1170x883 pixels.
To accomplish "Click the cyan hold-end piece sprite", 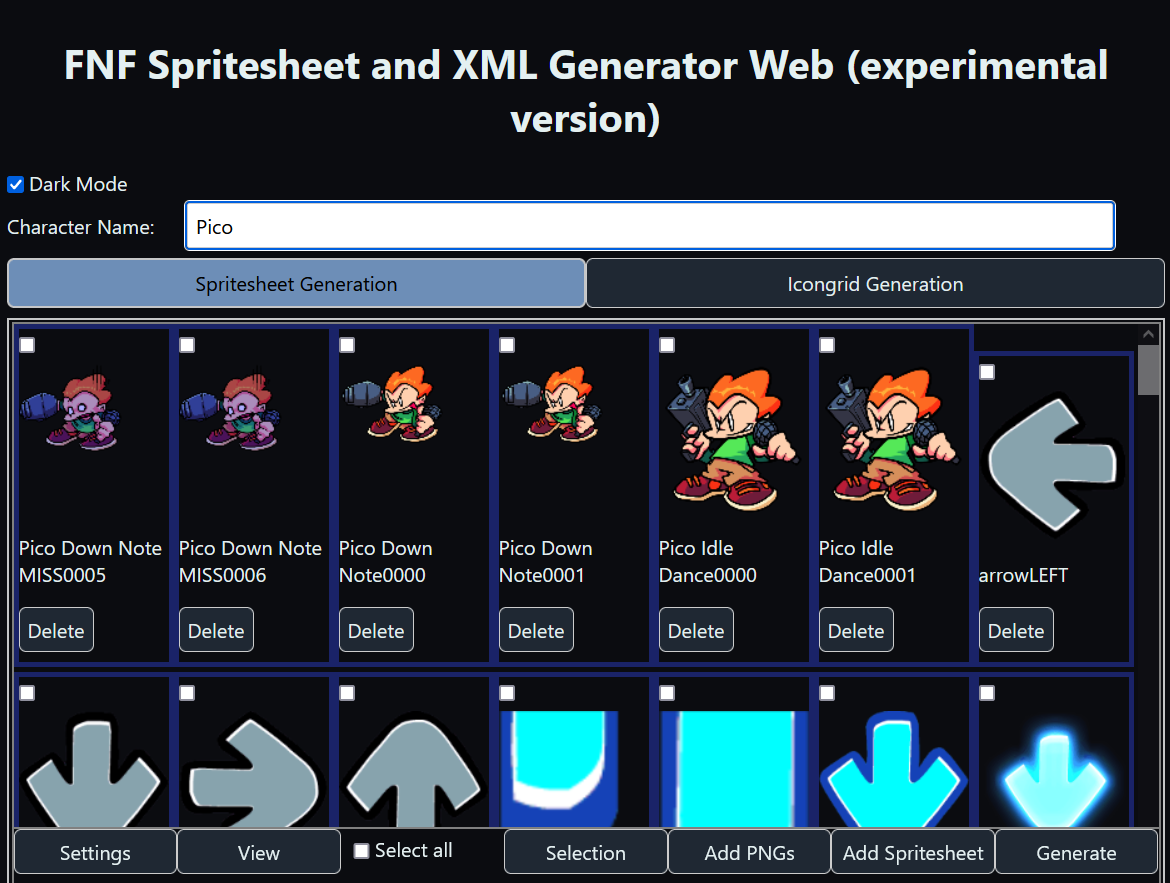I will pos(559,769).
